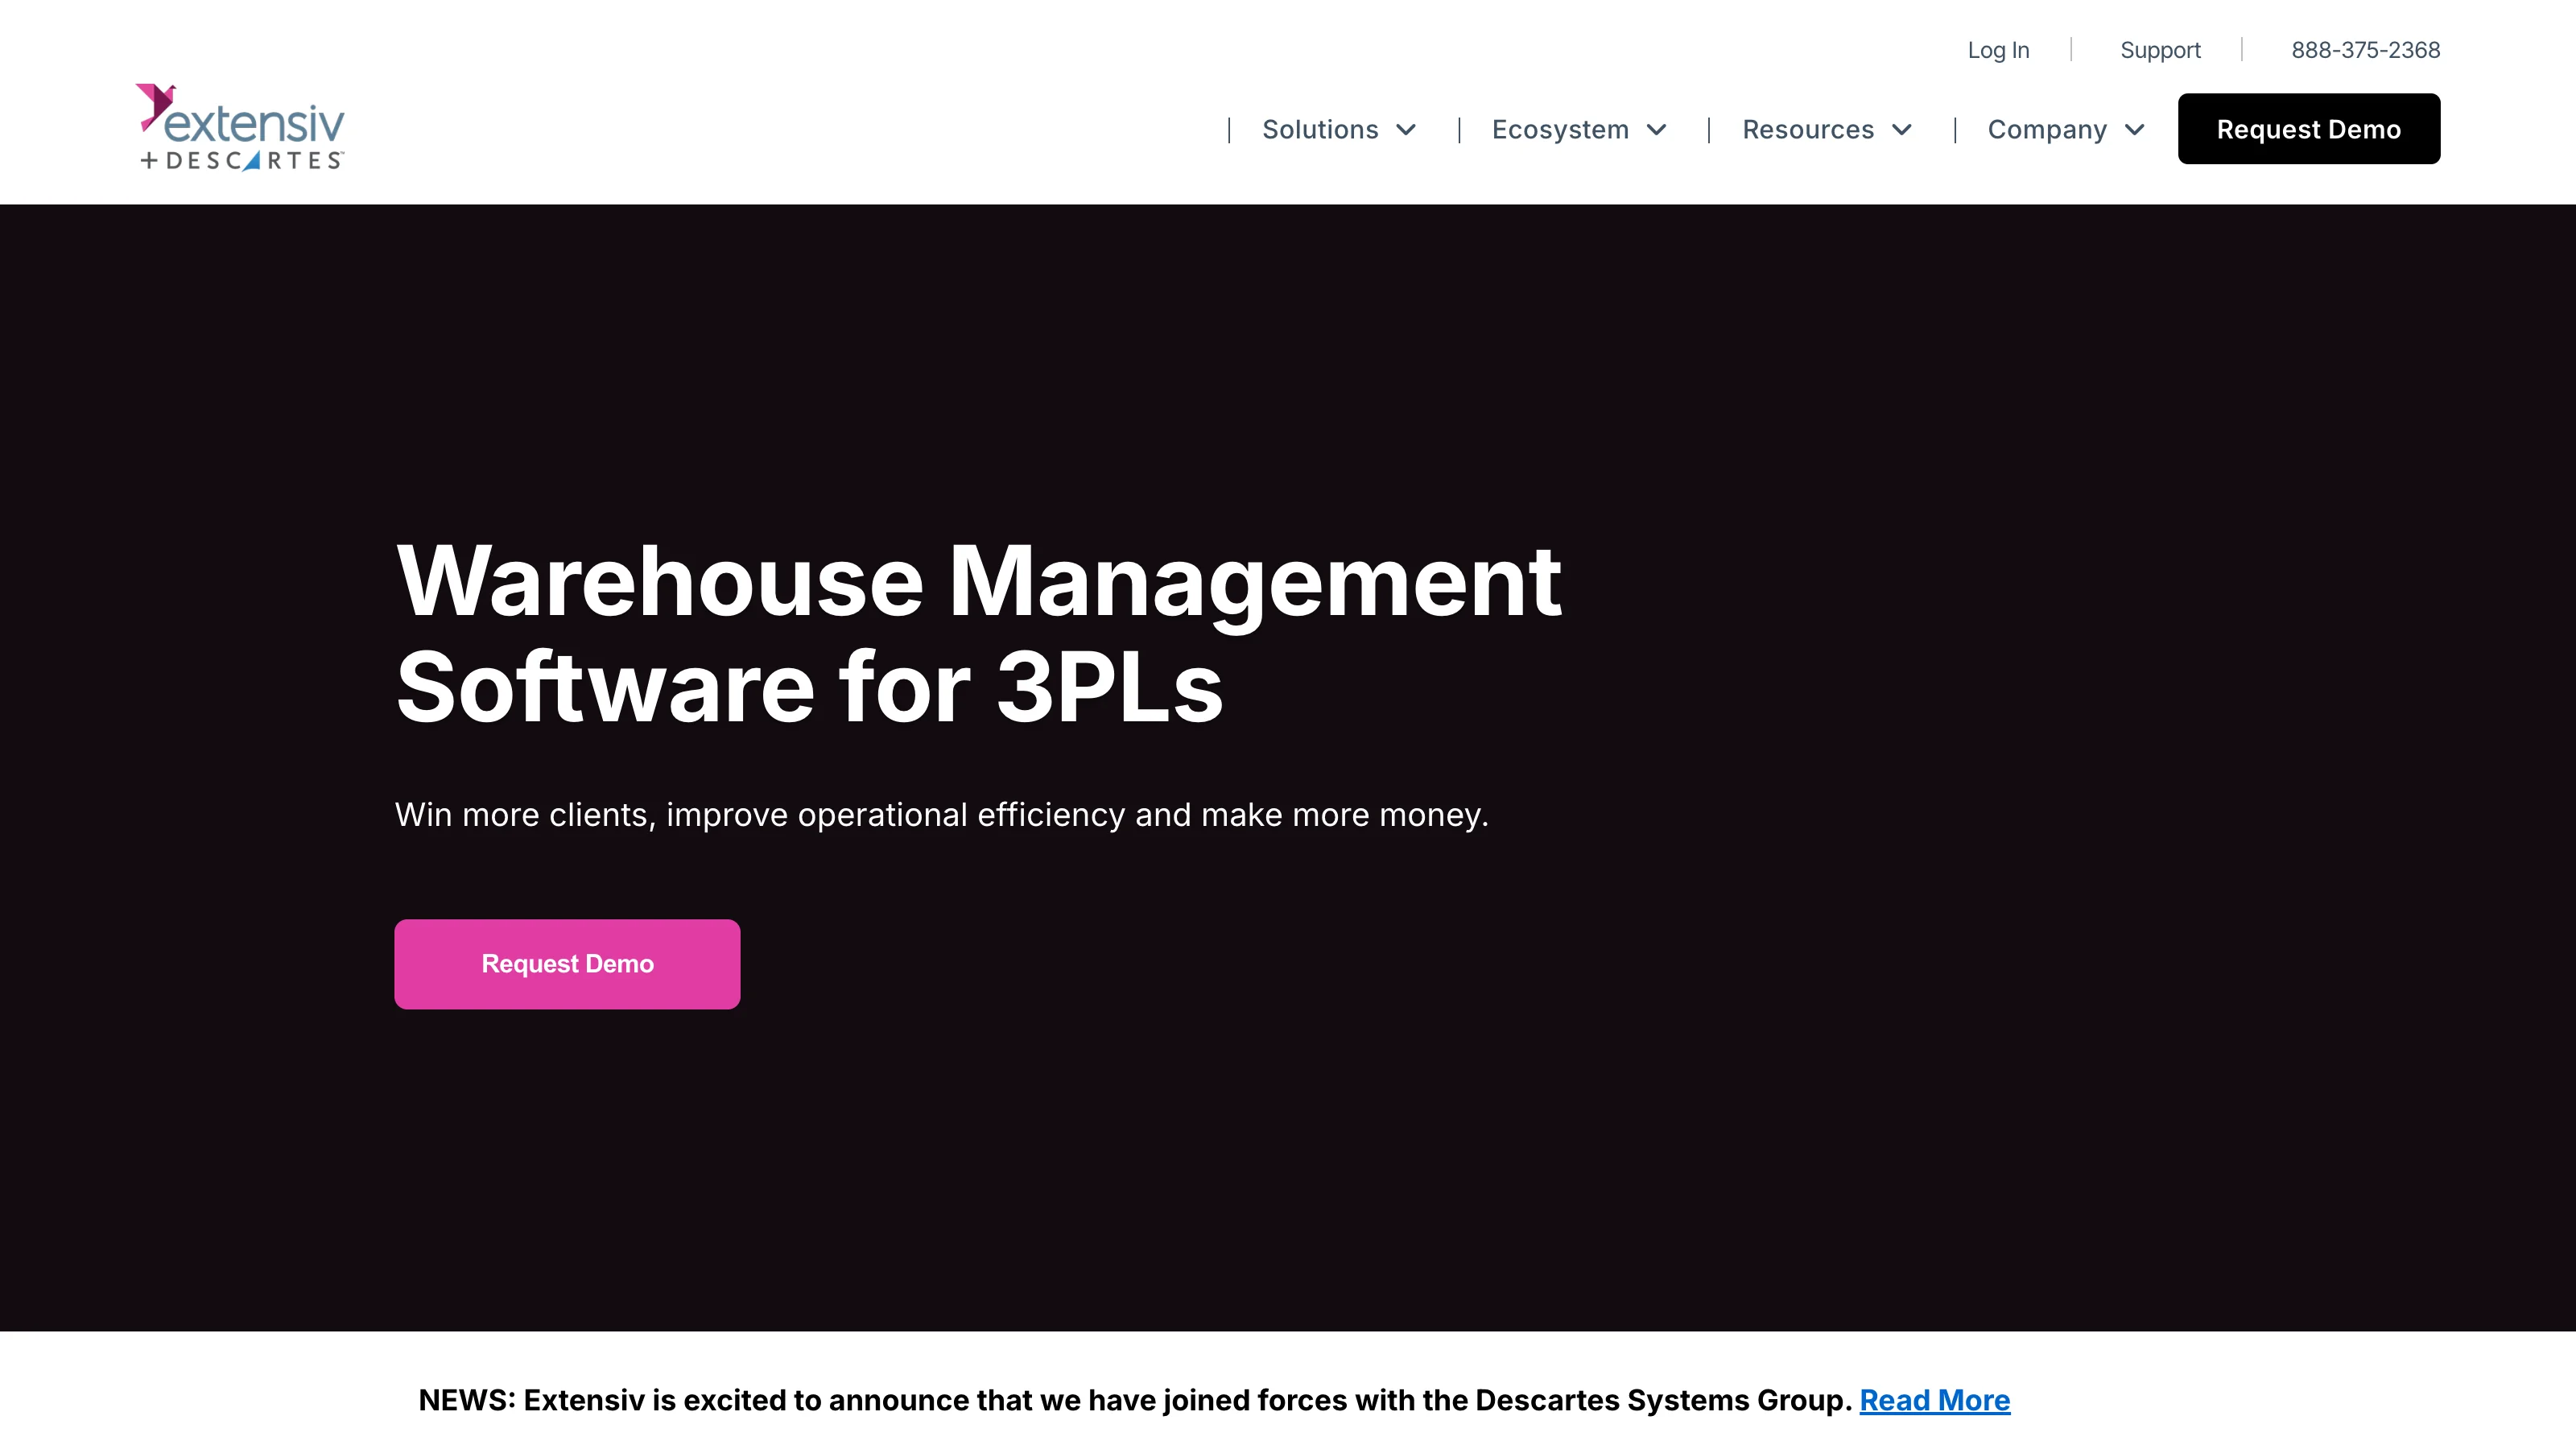Click the 'Win more clients' subtitle text
Screen dimensions: 2576x1449
(x=941, y=815)
